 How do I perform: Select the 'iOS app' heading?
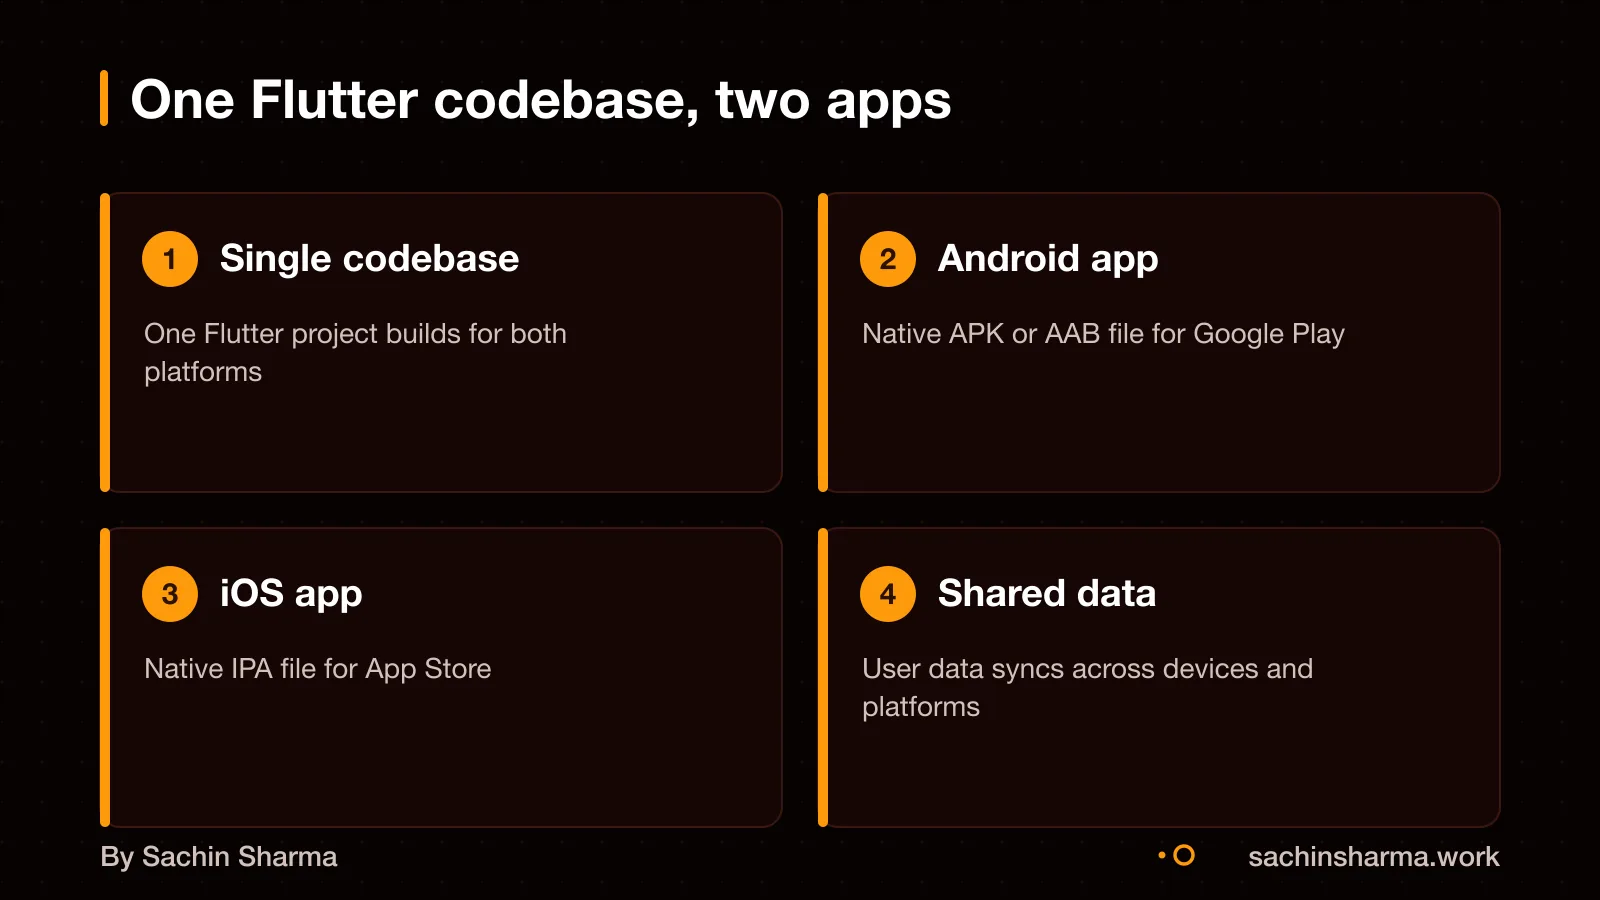coord(291,594)
